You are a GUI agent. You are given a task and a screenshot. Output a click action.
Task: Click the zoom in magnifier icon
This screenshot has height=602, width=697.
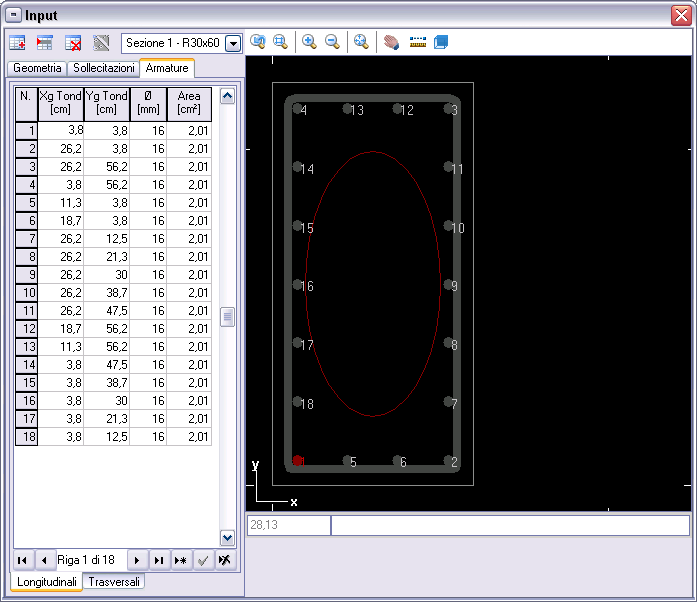pos(309,42)
